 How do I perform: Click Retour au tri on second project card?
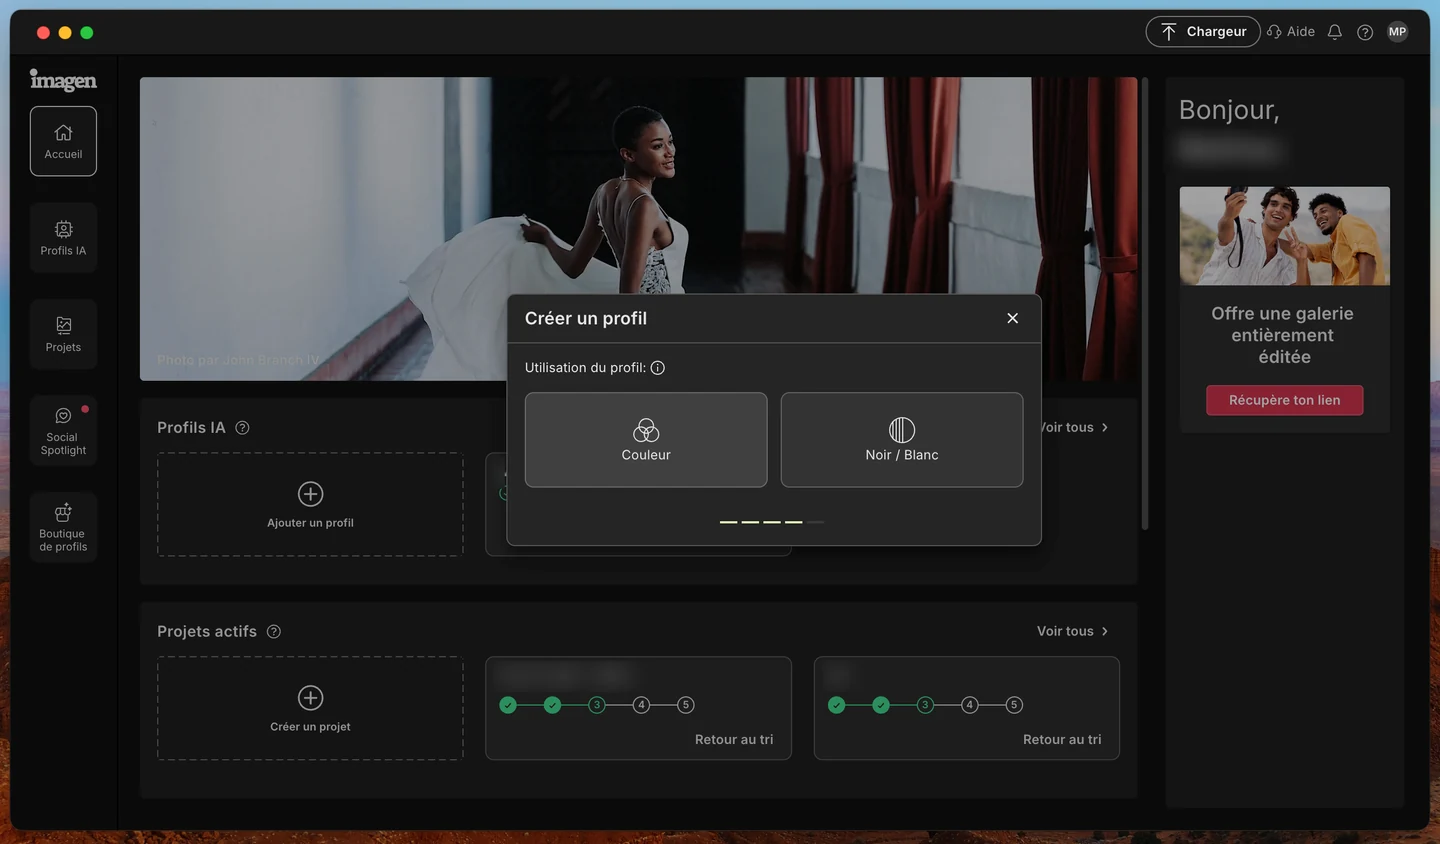(x=1062, y=740)
